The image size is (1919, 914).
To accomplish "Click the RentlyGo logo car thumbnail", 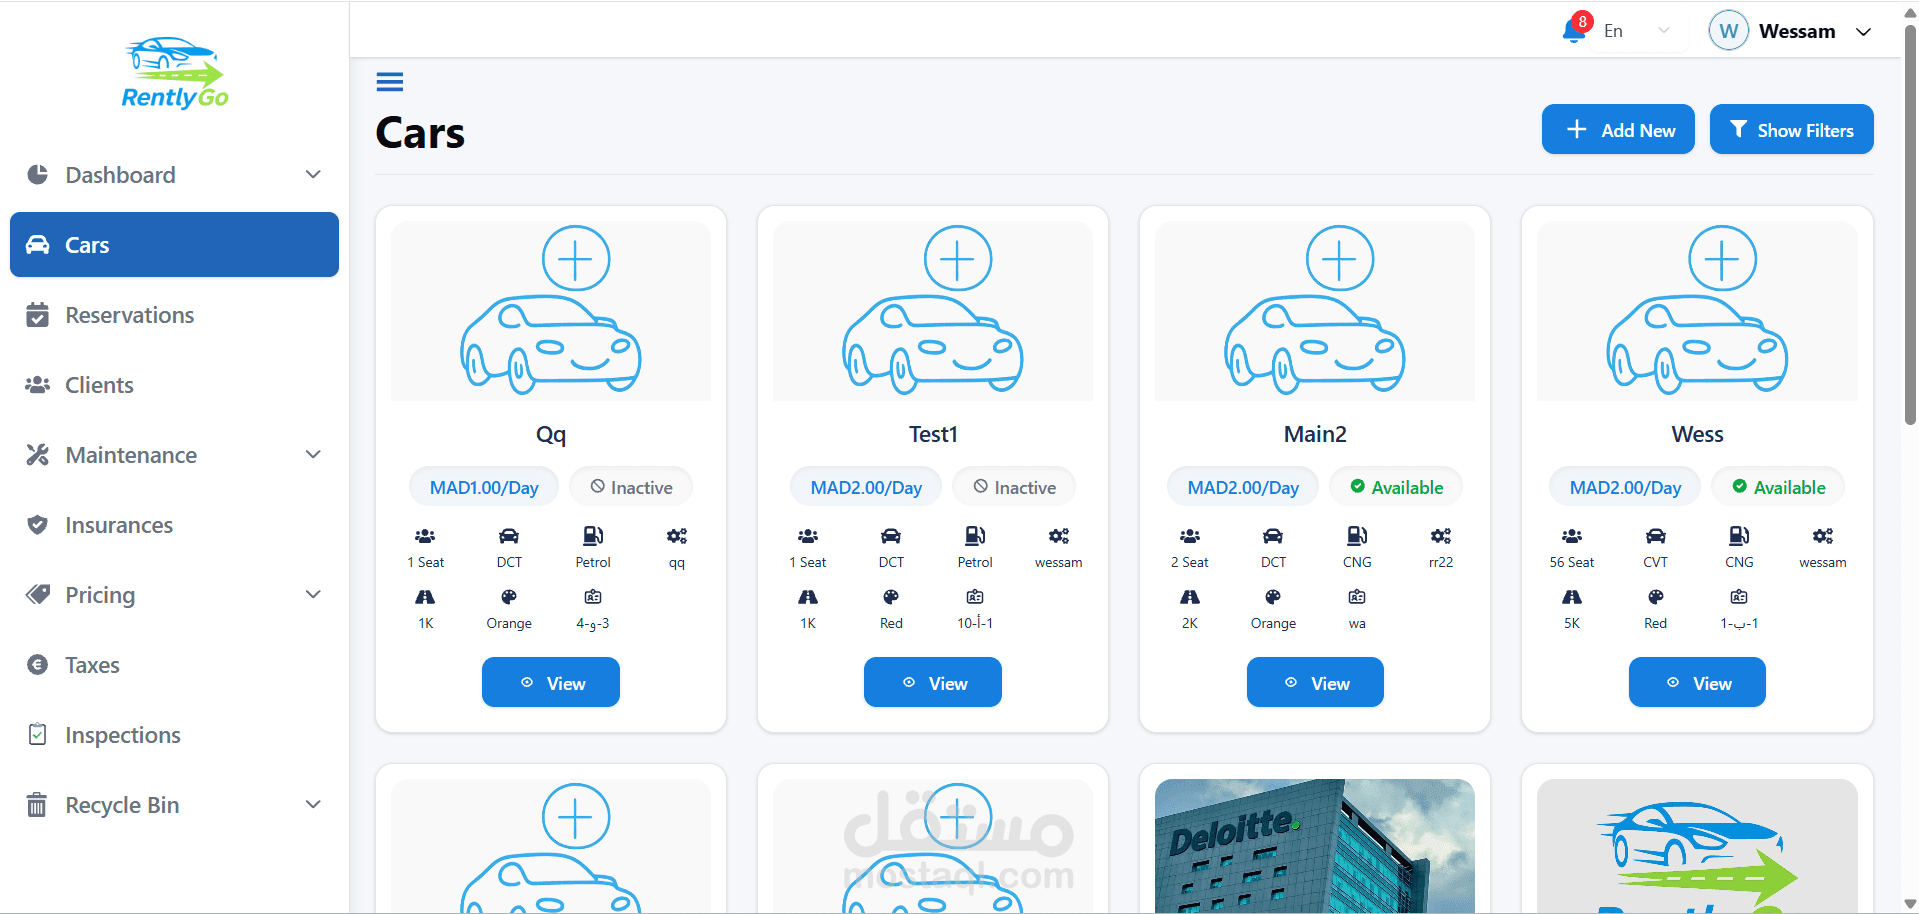I will [x=1697, y=846].
